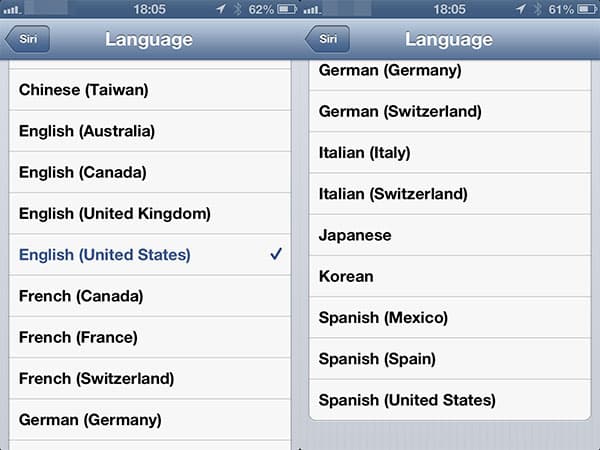
Task: Tap the 61% battery percentage
Action: click(561, 9)
